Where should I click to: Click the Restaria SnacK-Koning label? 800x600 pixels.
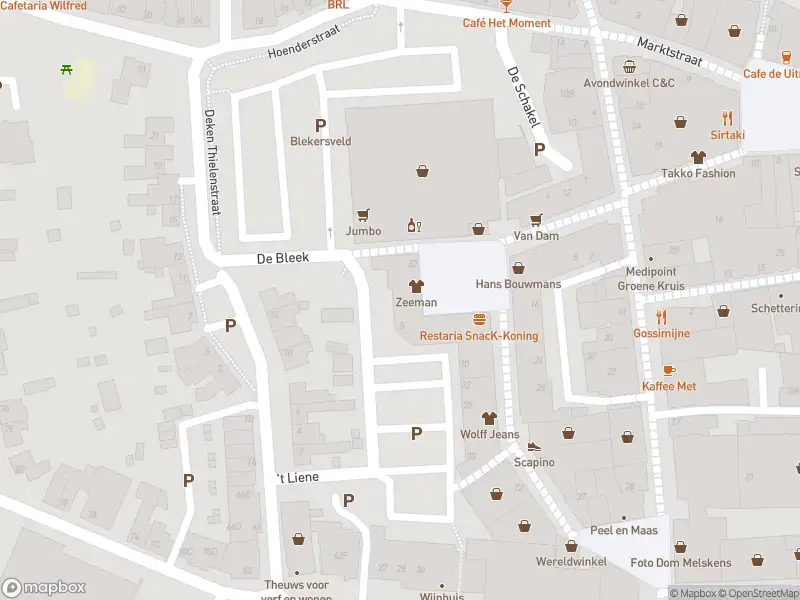coord(479,336)
